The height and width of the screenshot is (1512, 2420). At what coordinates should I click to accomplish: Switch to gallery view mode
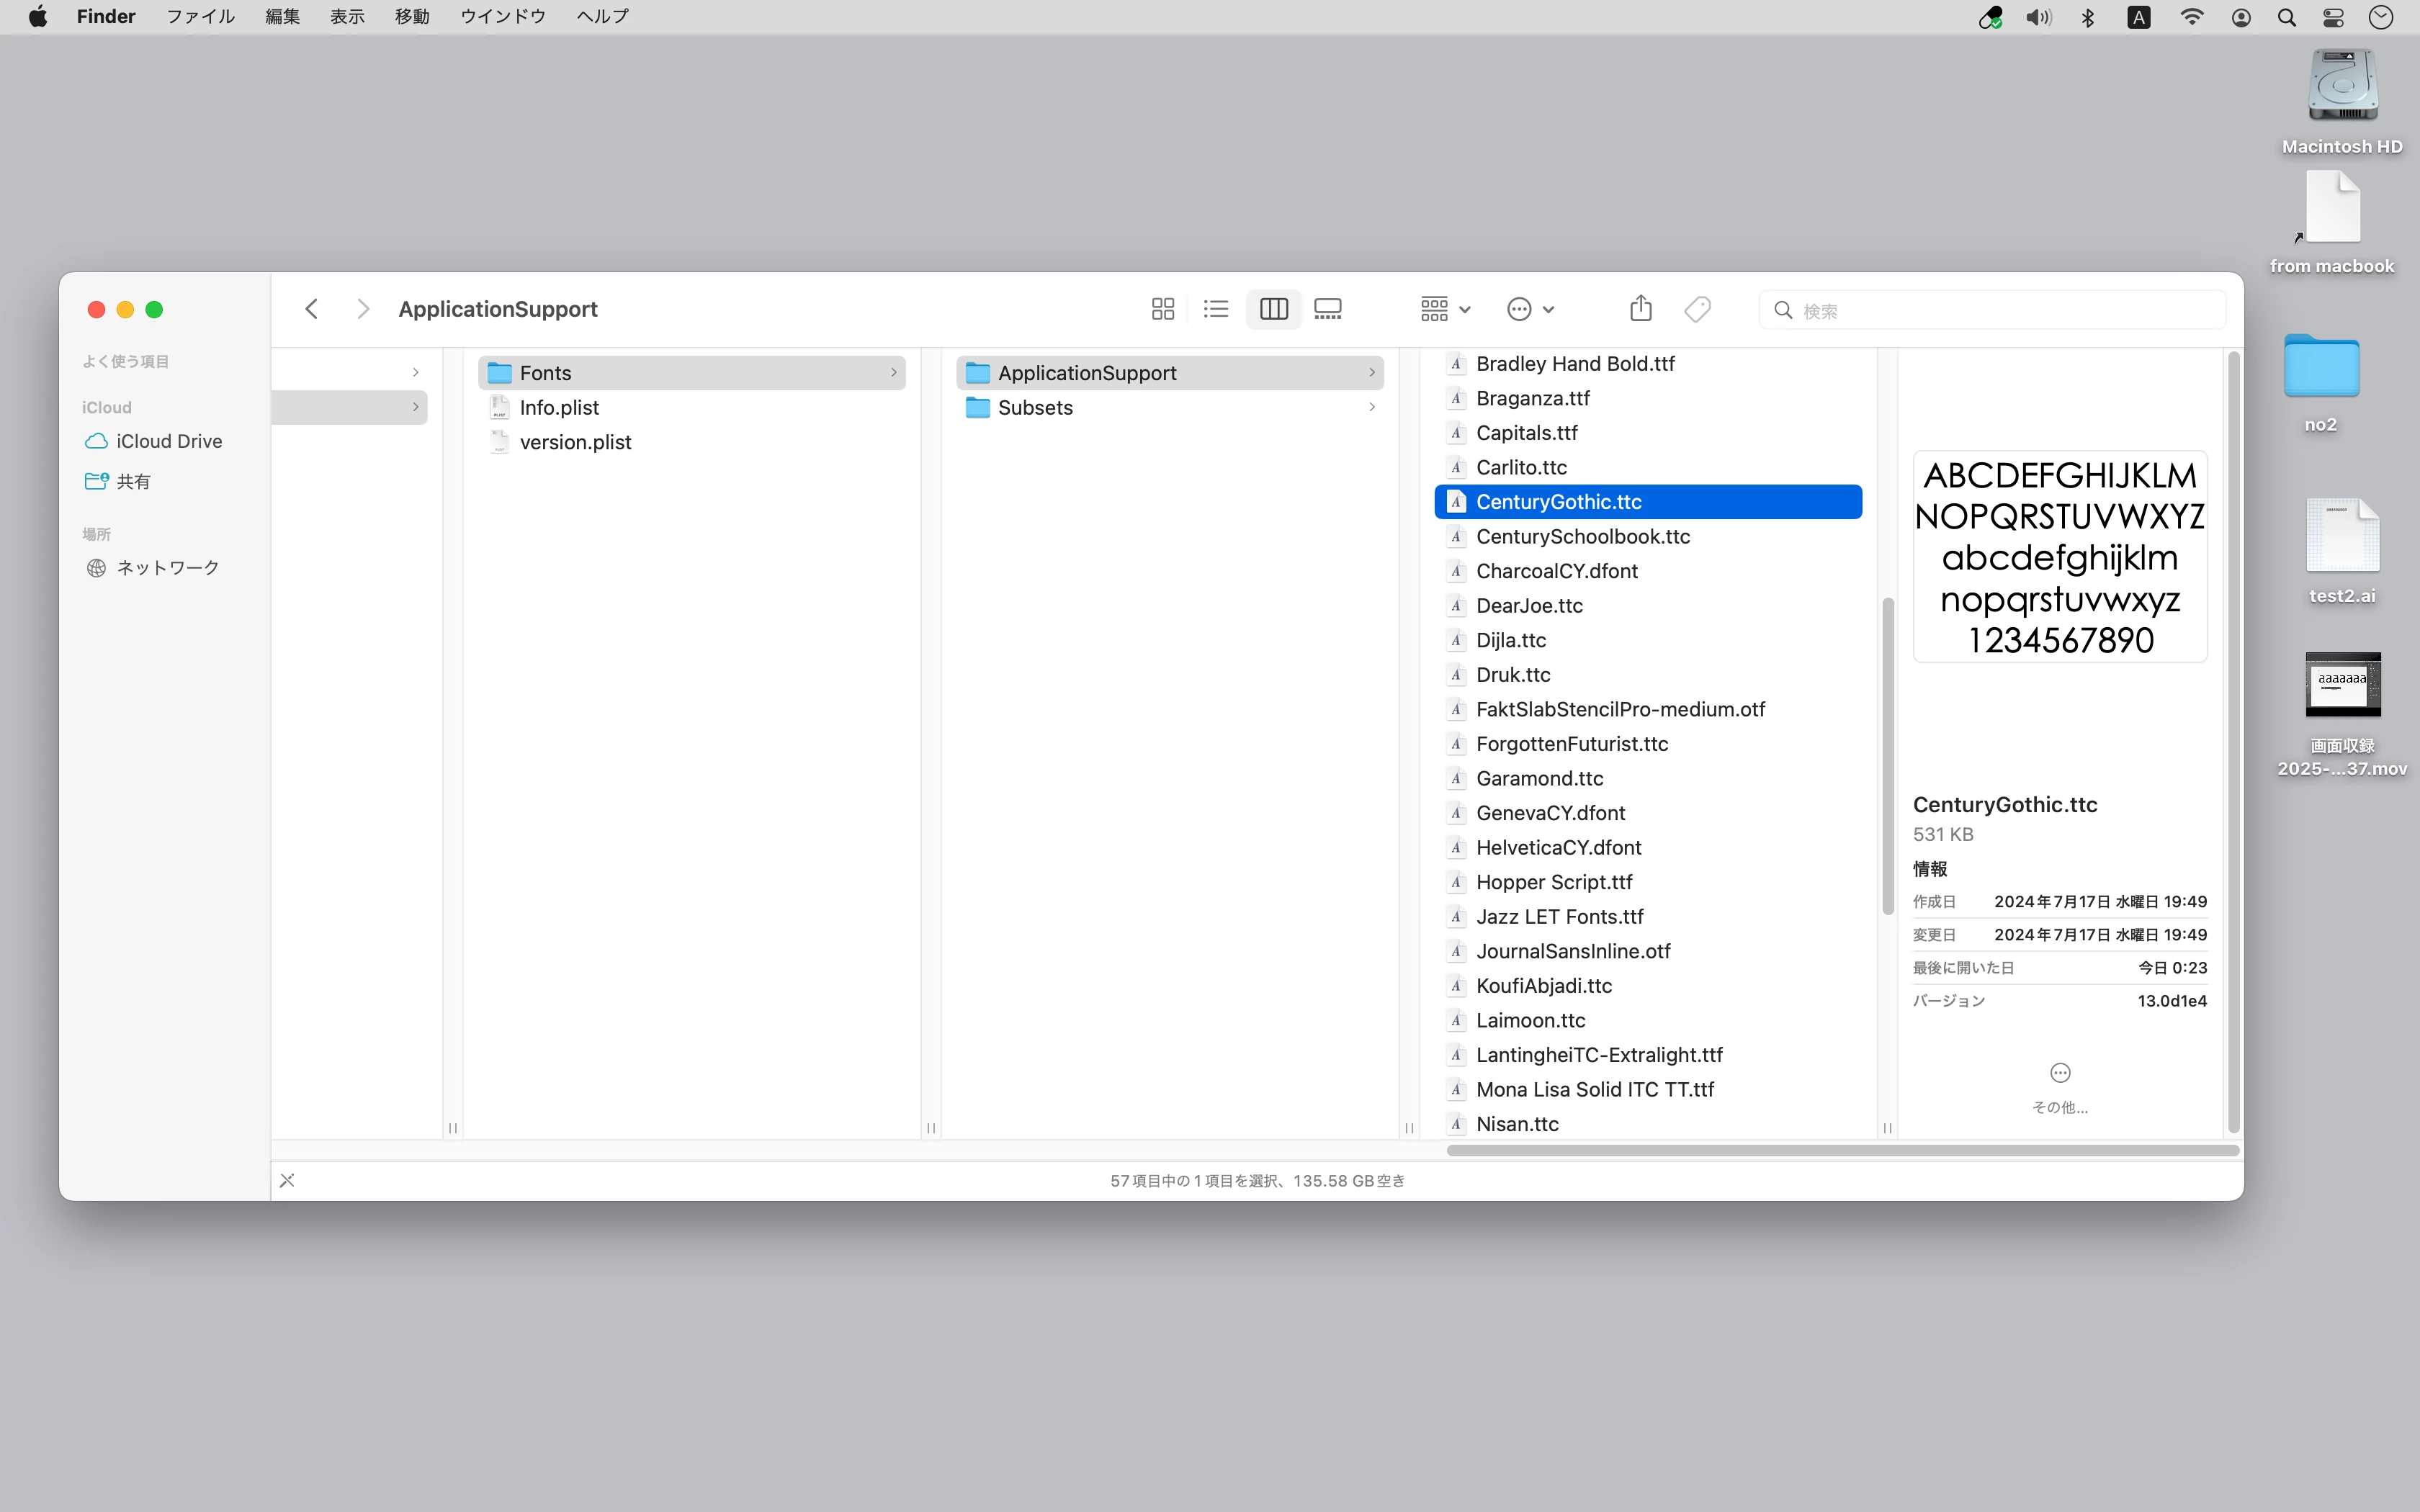click(x=1328, y=309)
